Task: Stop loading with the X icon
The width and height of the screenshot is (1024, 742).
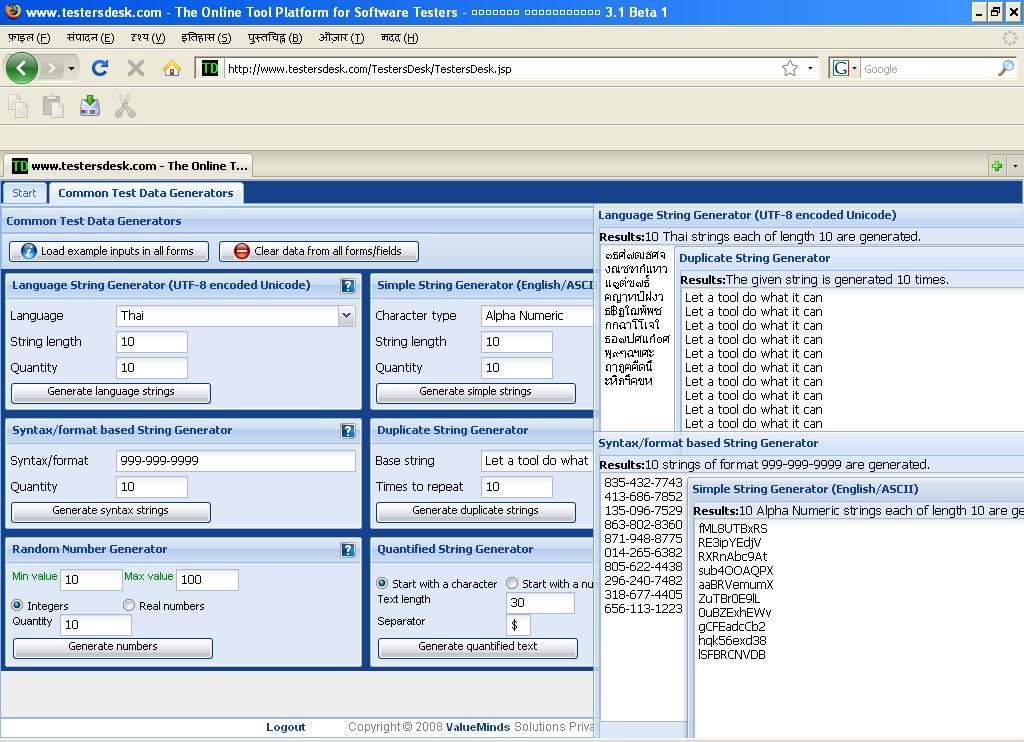Action: [136, 68]
